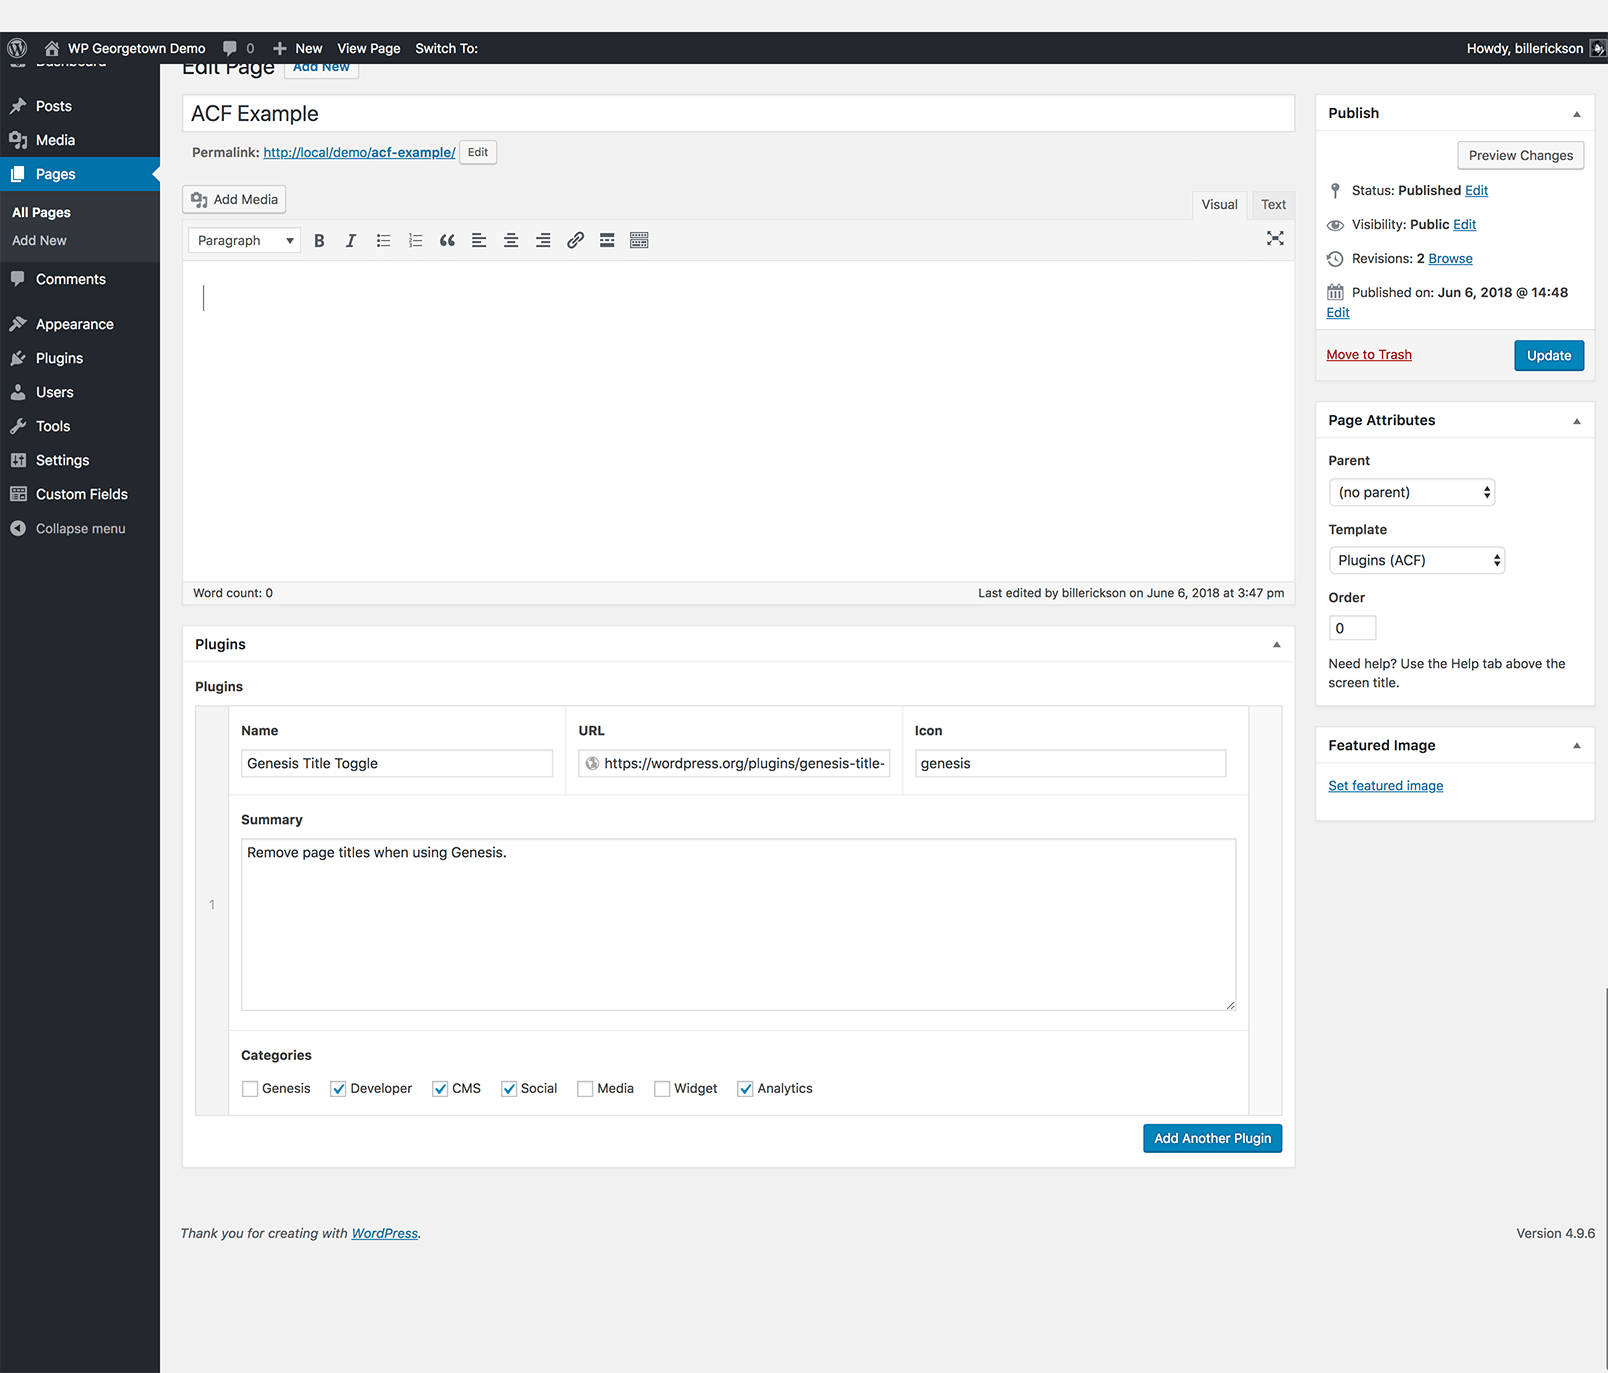Align text left
Screen dimensions: 1608x1373
(x=479, y=240)
